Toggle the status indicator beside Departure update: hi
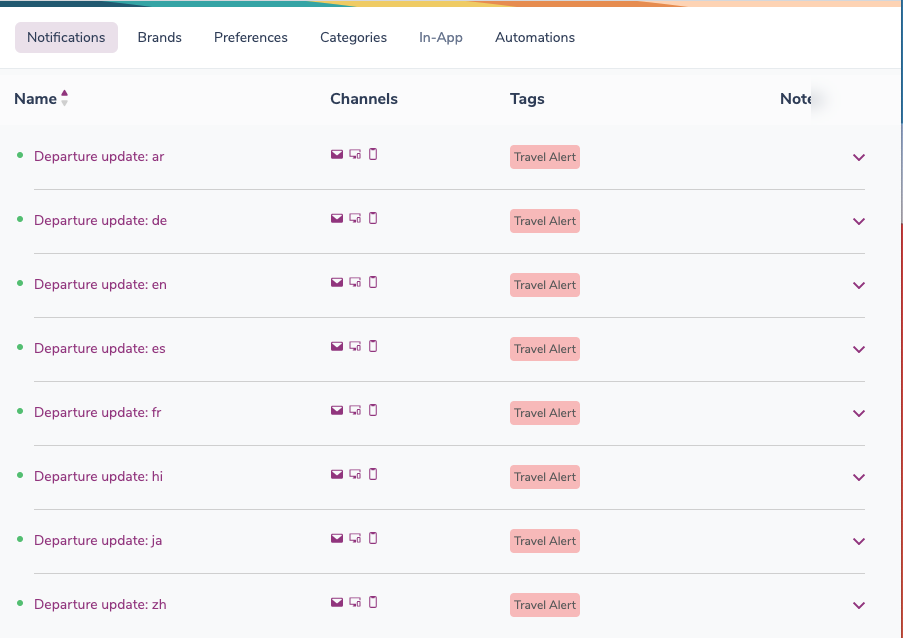 click(18, 473)
